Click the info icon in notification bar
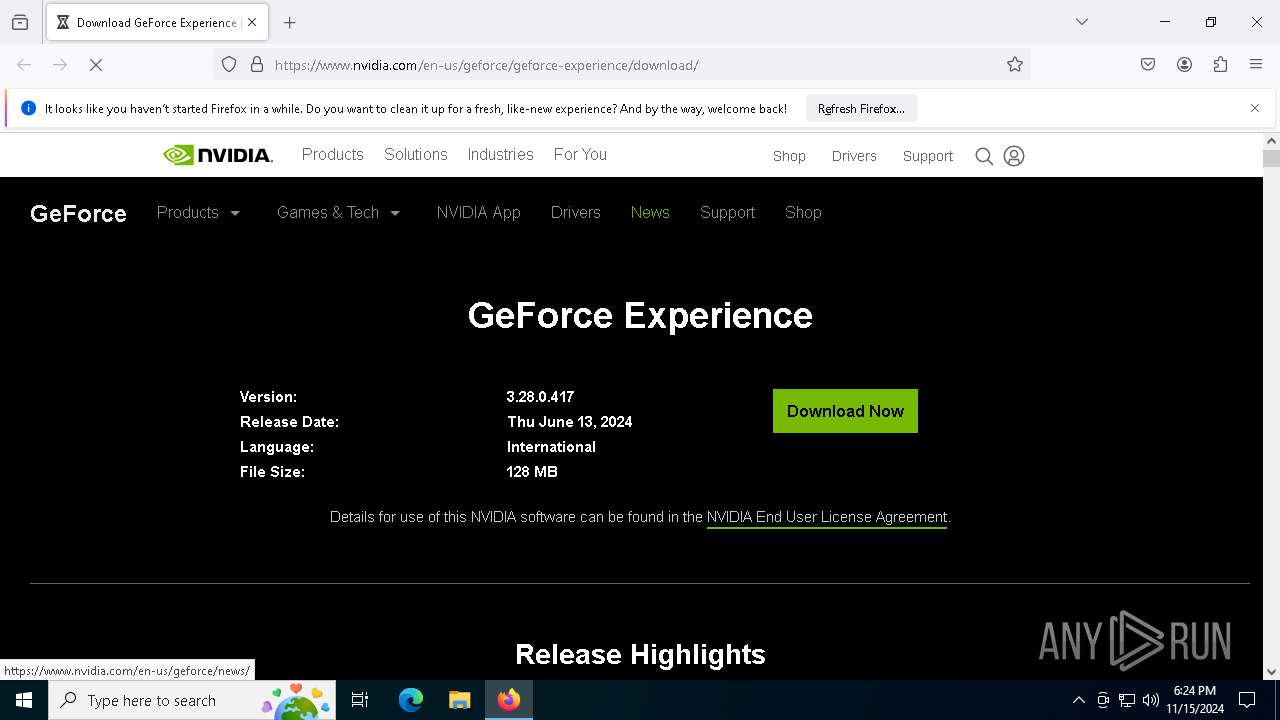 (28, 108)
